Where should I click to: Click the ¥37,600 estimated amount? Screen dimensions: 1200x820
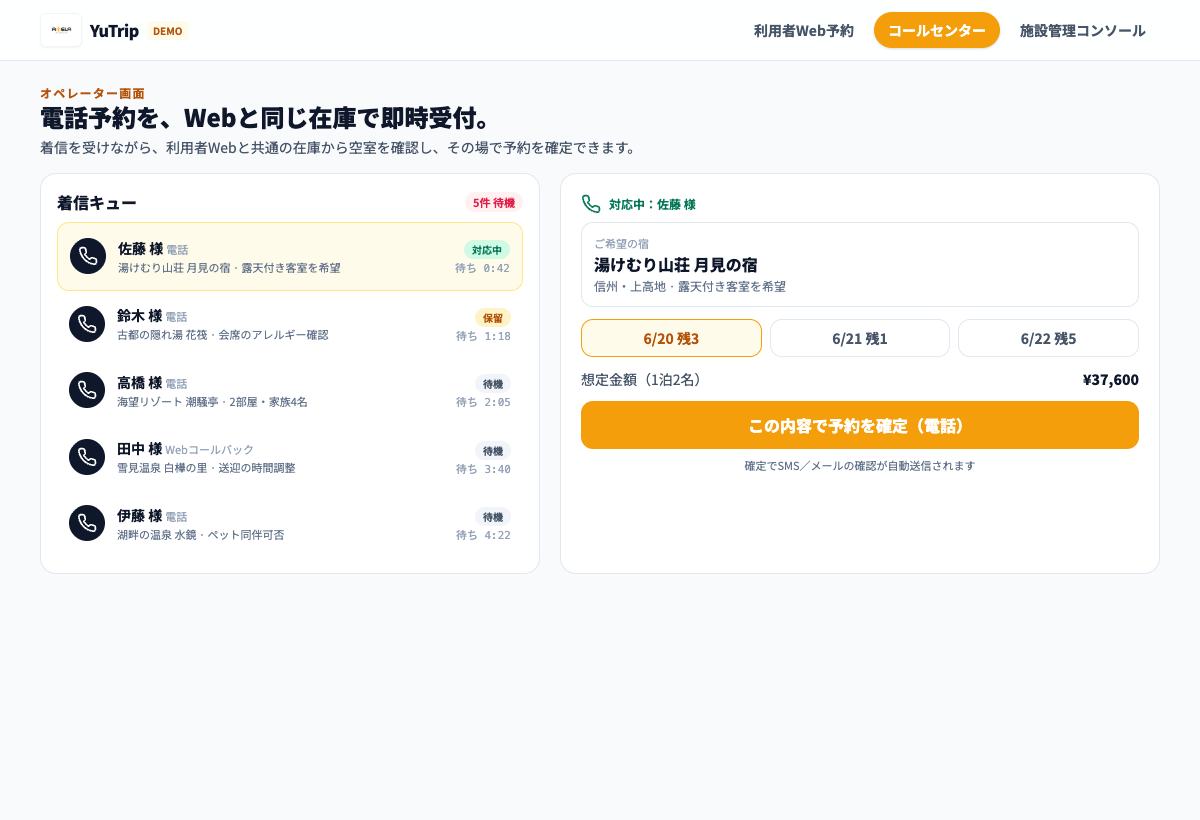coord(1110,379)
